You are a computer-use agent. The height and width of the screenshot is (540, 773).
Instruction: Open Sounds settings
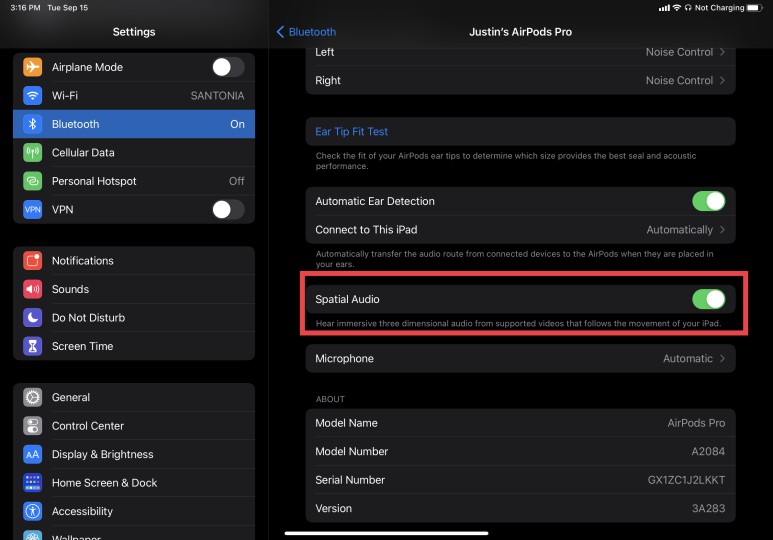tap(134, 289)
